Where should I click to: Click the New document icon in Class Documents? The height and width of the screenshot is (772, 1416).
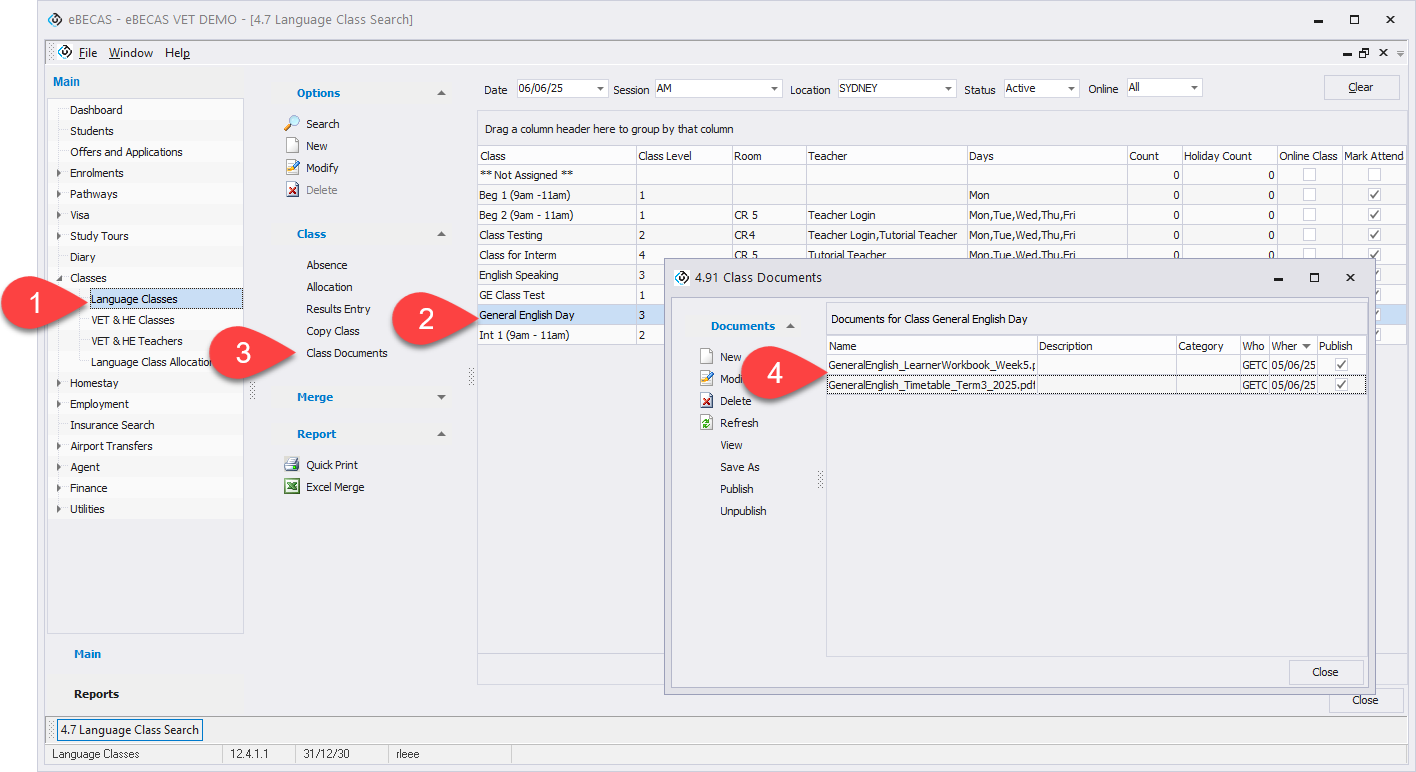706,357
